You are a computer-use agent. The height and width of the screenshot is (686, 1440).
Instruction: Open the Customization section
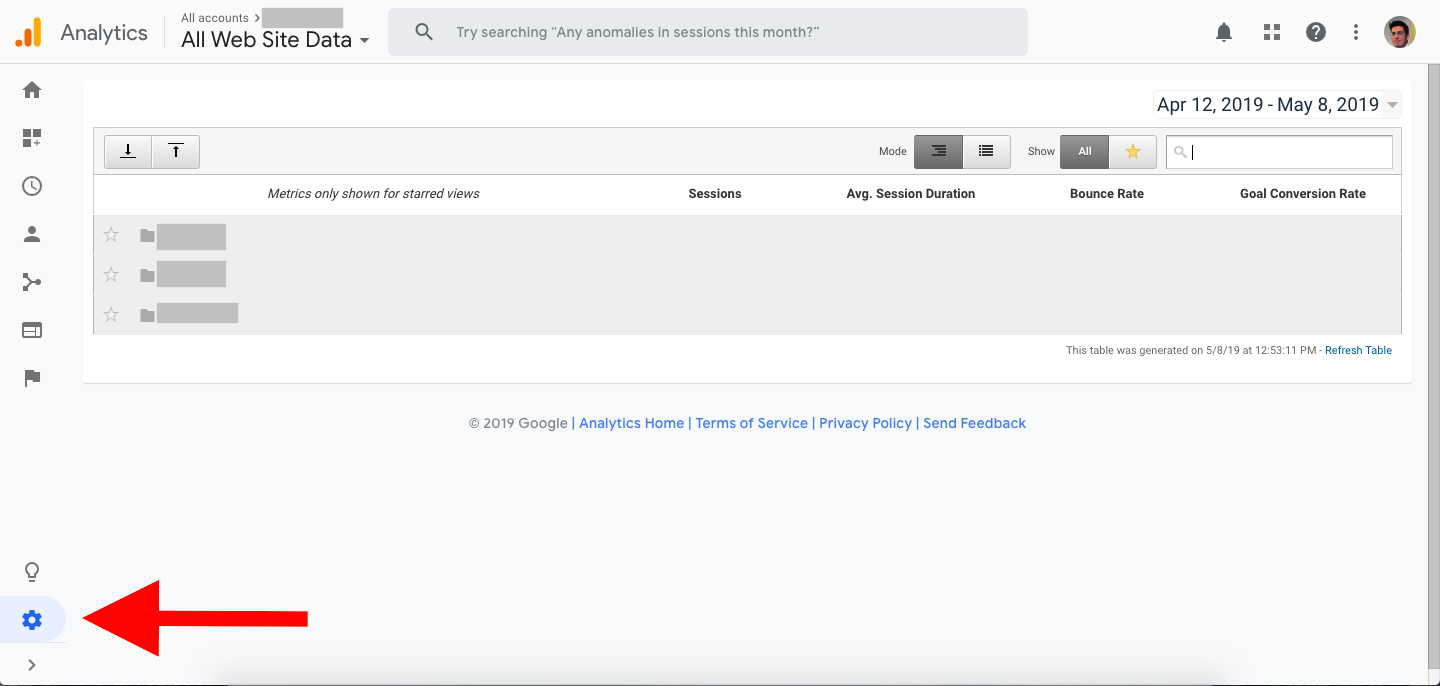coord(31,138)
